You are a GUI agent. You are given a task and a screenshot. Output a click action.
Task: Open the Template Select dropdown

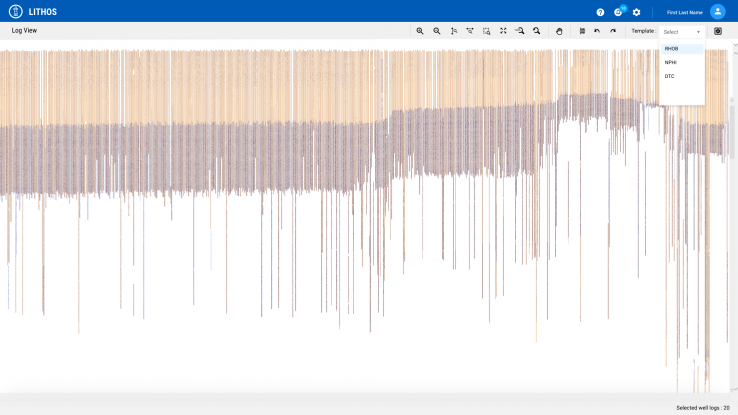click(x=682, y=32)
